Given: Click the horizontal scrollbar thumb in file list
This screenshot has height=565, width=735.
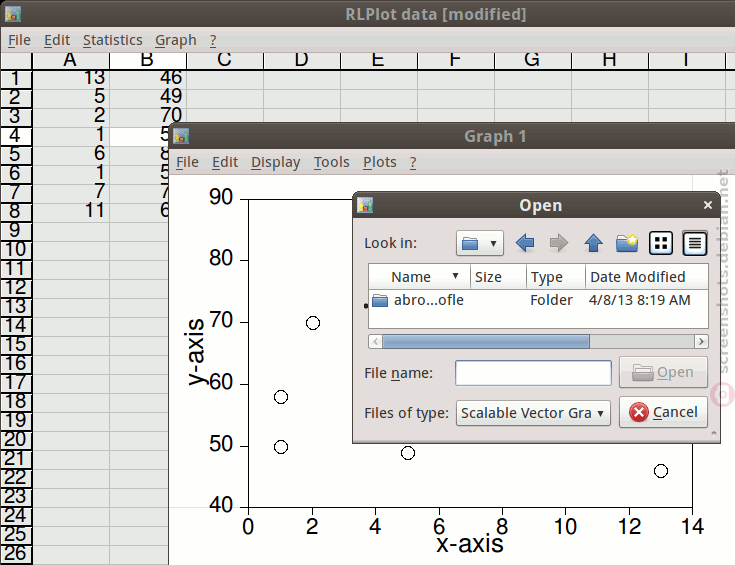Looking at the screenshot, I should [x=486, y=341].
